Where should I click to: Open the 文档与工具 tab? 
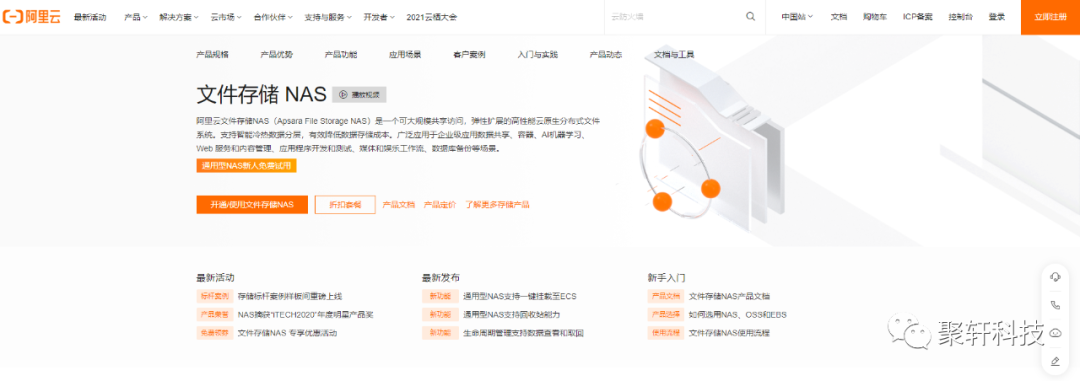click(674, 54)
